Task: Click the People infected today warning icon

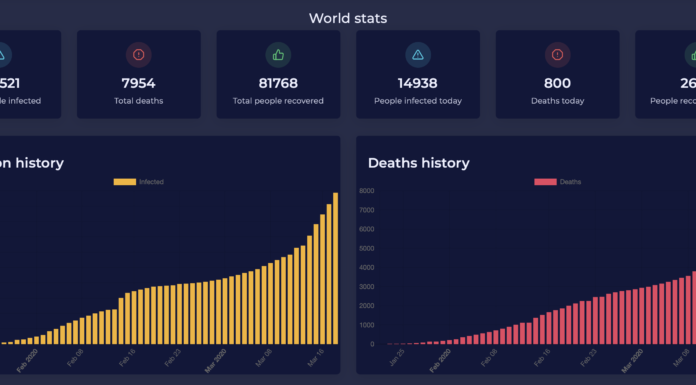Action: (x=418, y=55)
